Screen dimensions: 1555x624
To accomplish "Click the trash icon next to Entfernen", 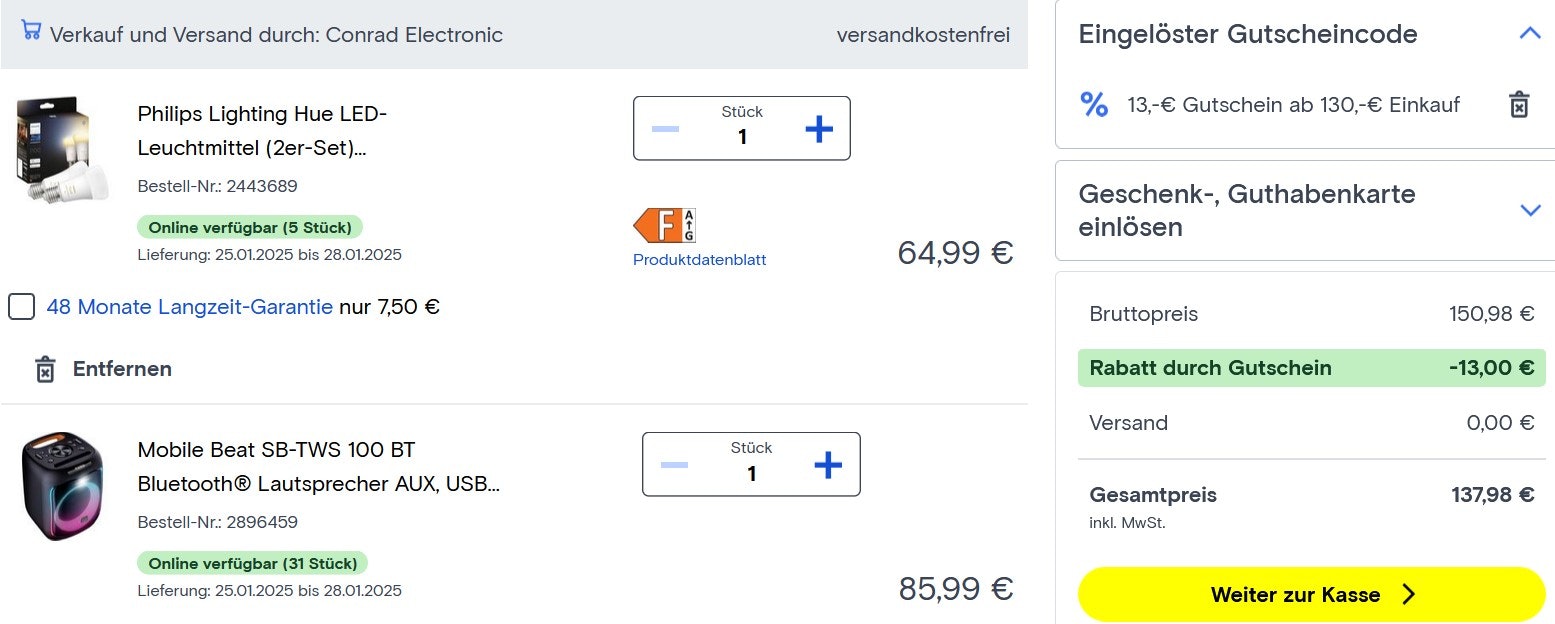I will pyautogui.click(x=45, y=369).
